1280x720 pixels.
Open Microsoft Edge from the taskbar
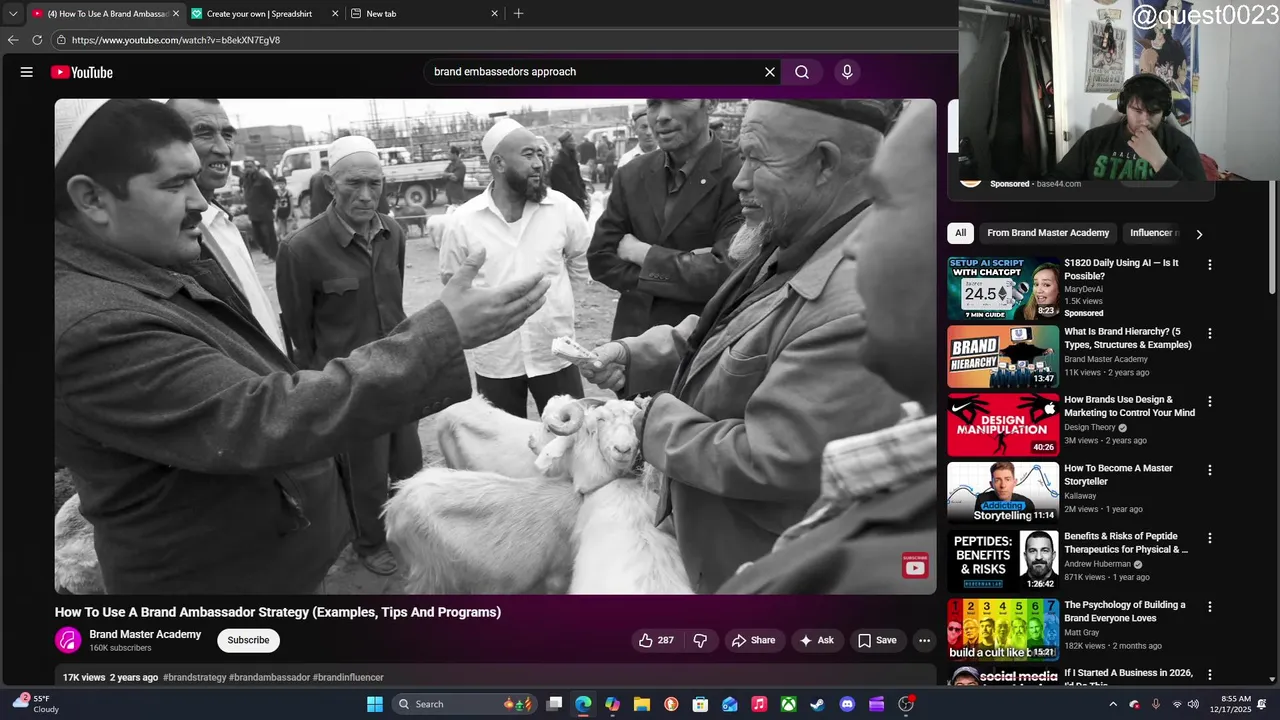pyautogui.click(x=583, y=704)
